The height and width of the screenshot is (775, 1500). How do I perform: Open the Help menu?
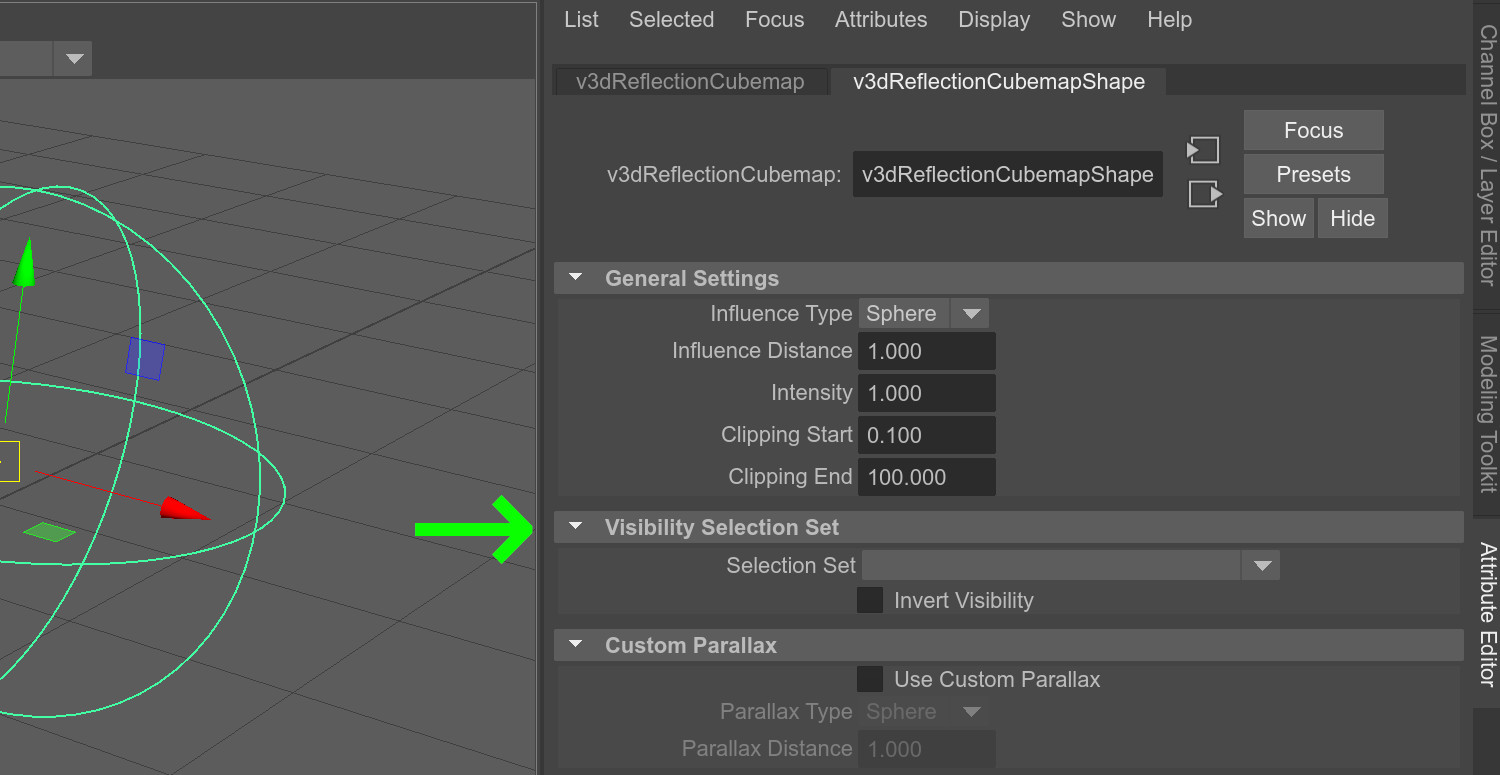(1169, 19)
